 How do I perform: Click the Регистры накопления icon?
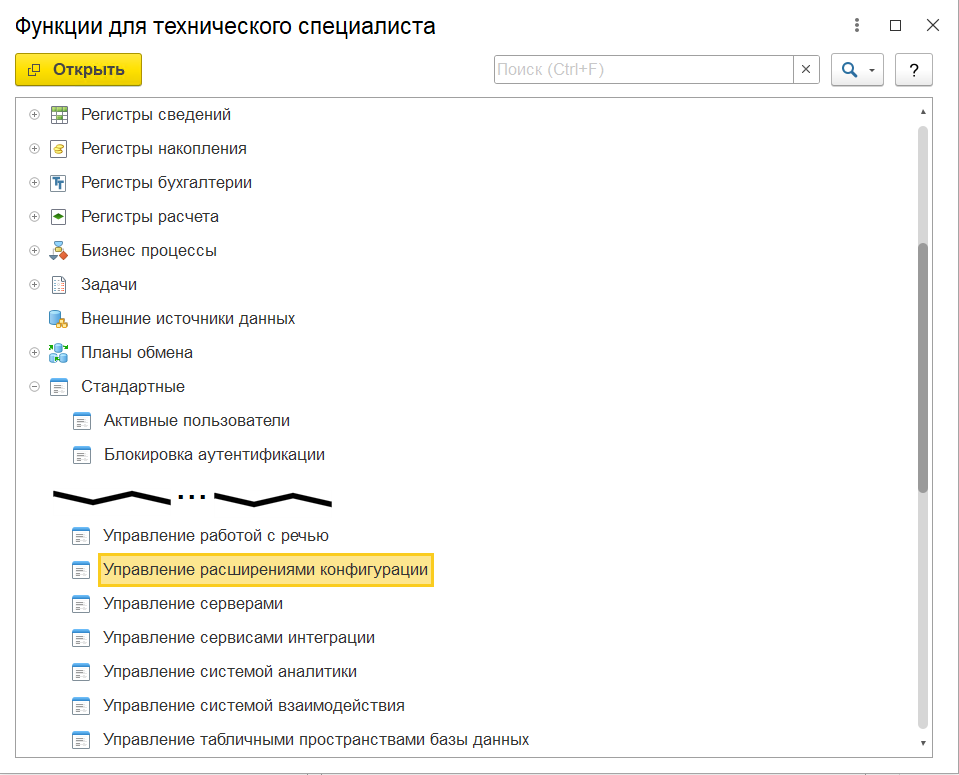59,149
